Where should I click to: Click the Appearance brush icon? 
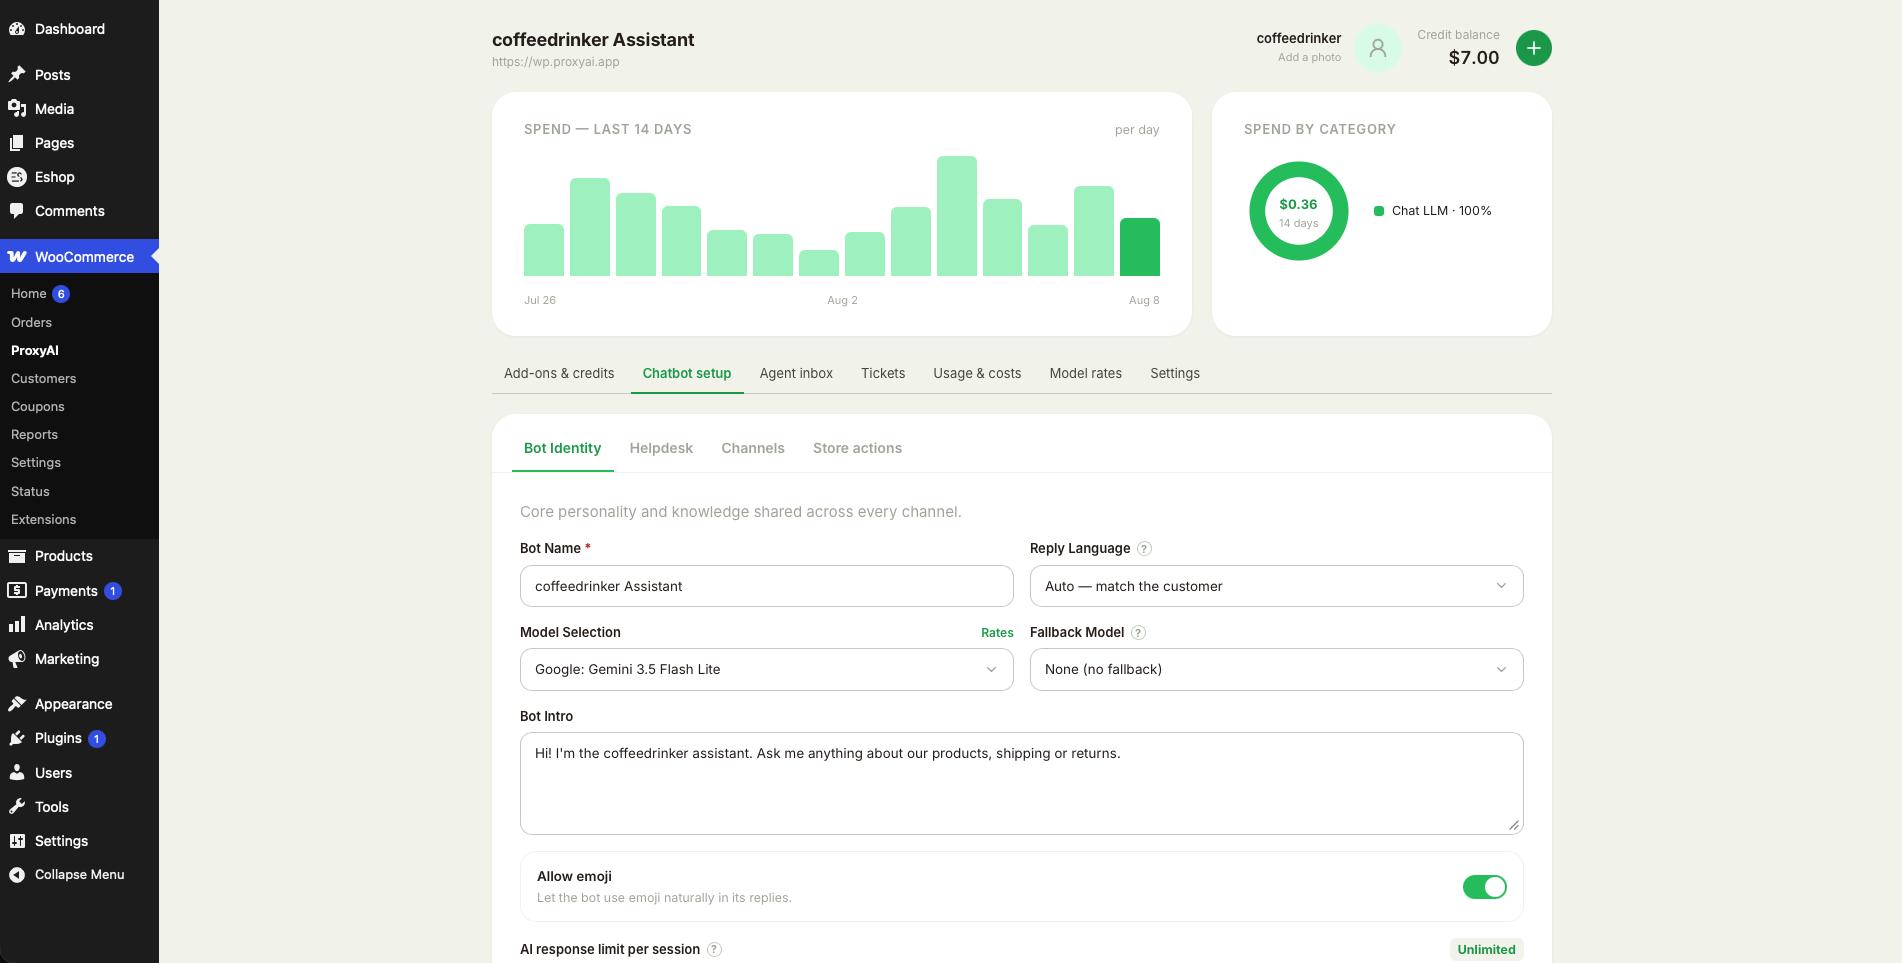click(17, 704)
